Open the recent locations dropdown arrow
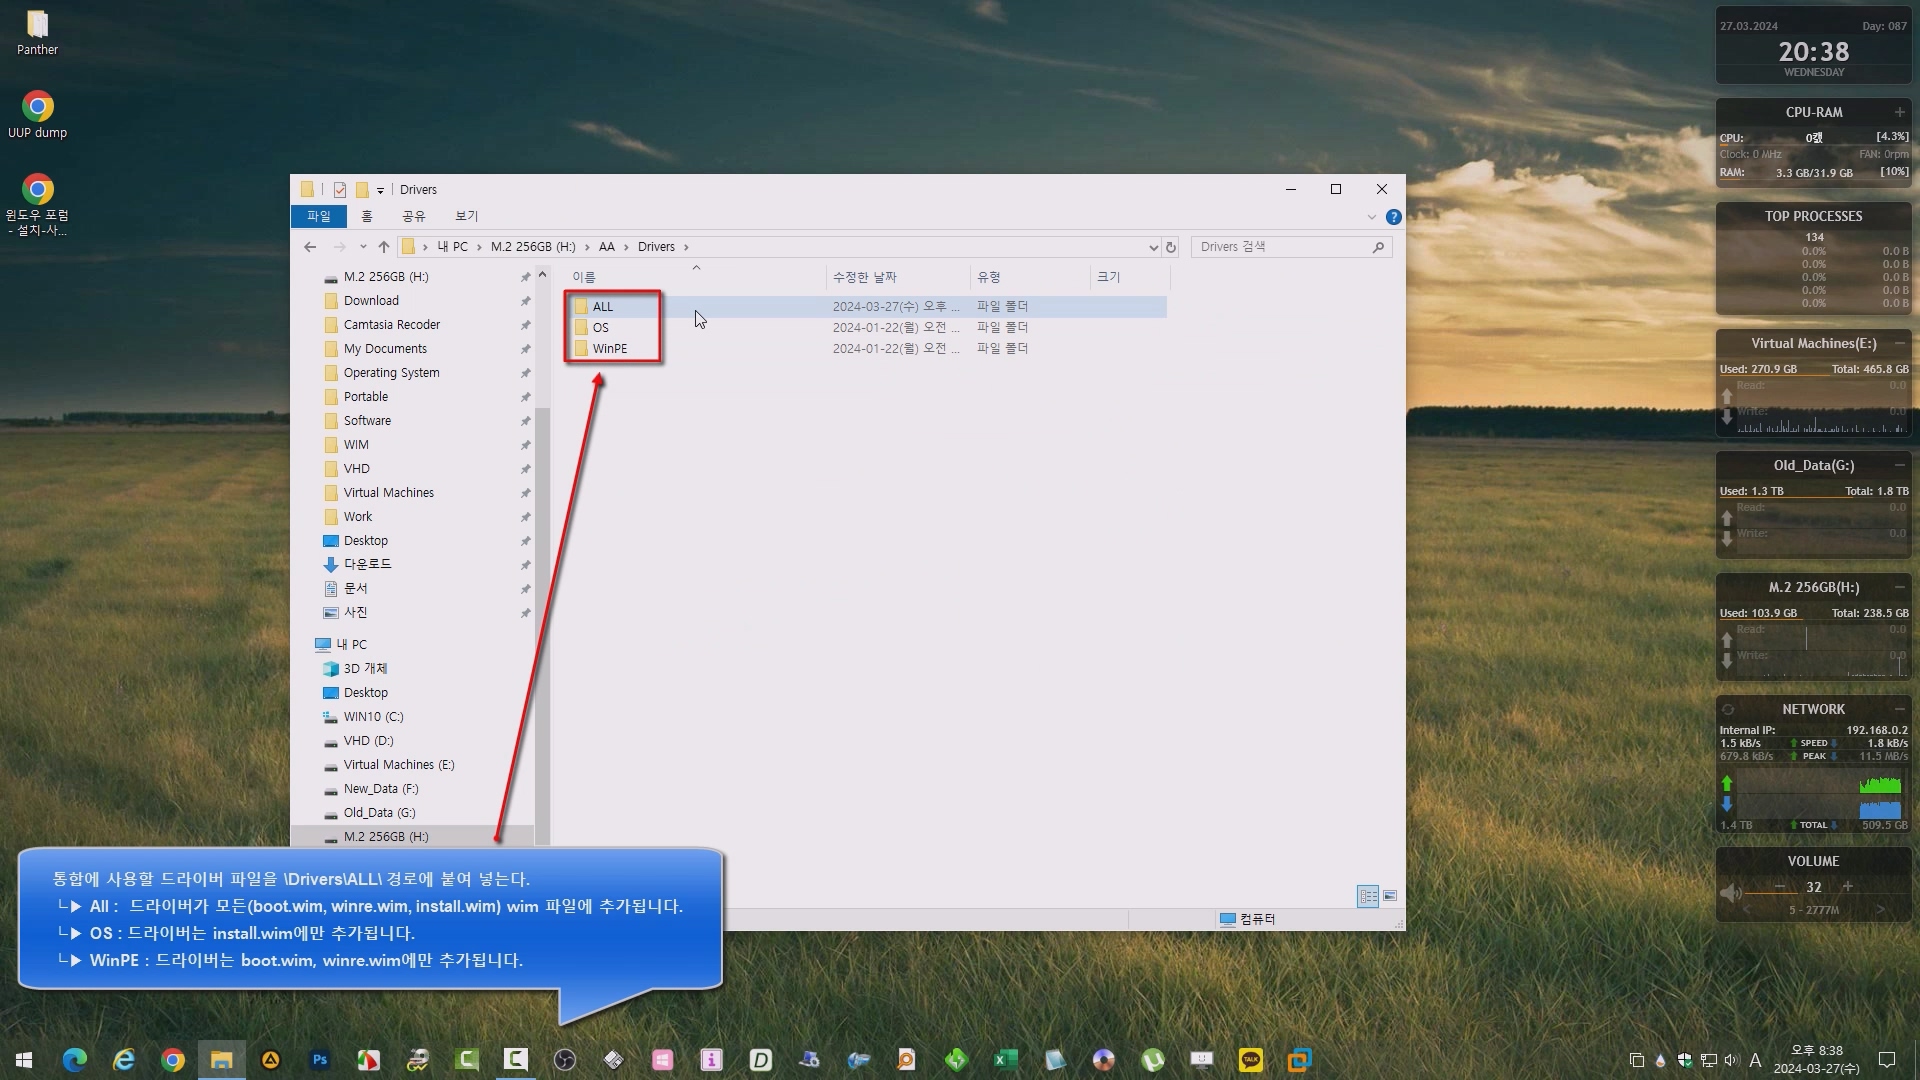 (362, 247)
